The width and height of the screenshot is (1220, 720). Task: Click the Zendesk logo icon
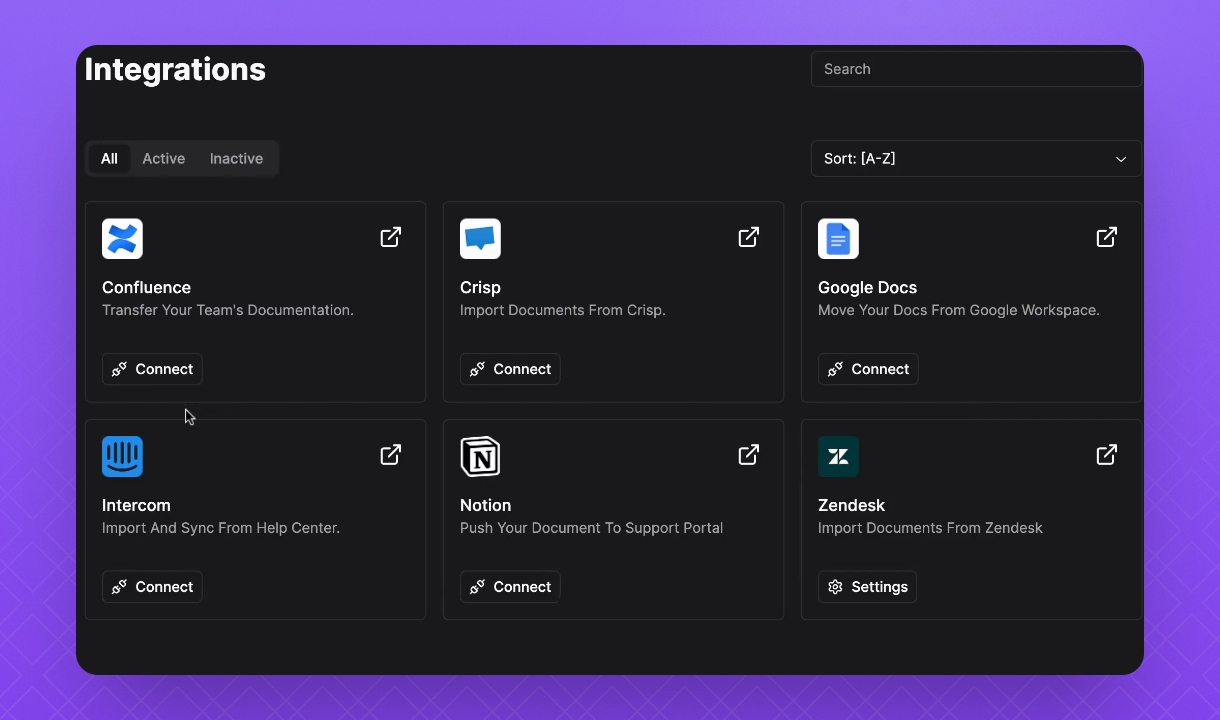click(838, 456)
